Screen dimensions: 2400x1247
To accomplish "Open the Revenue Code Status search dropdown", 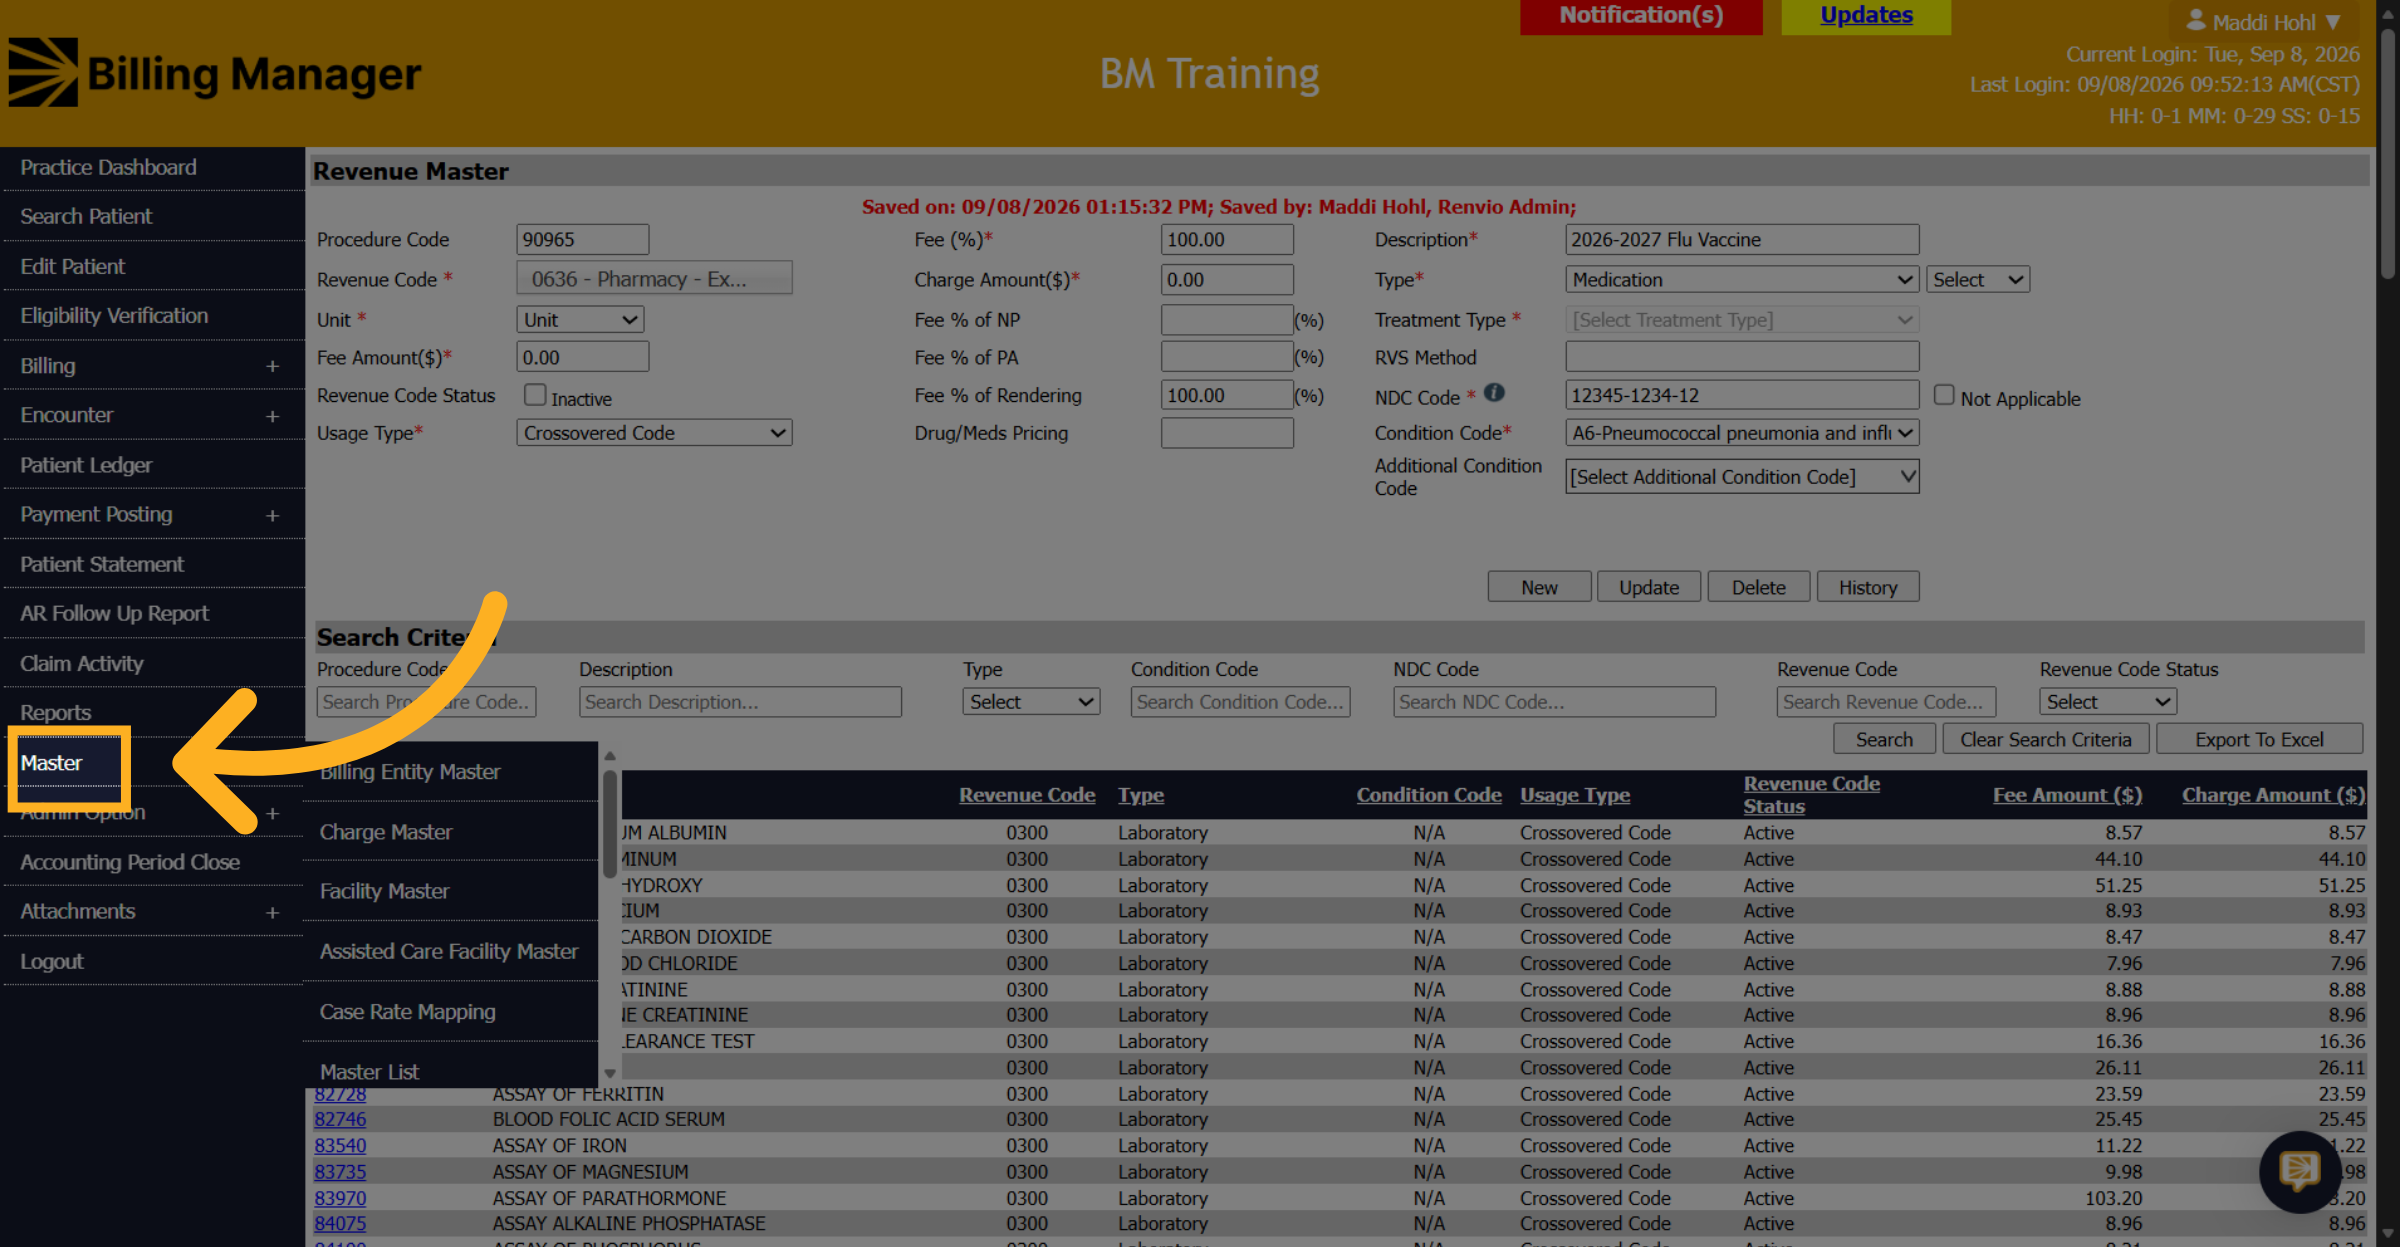I will (x=2108, y=702).
